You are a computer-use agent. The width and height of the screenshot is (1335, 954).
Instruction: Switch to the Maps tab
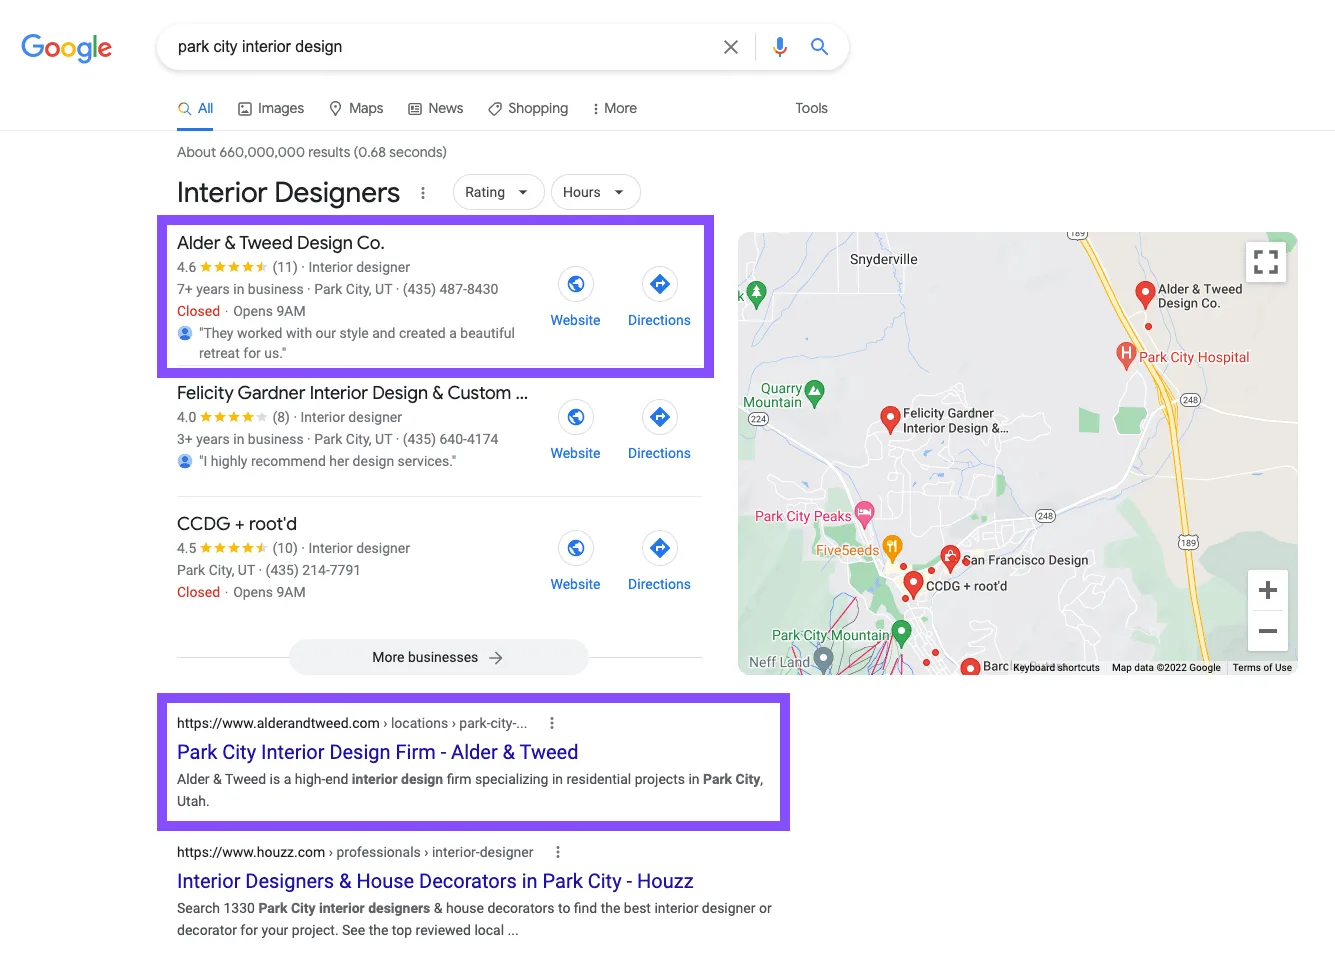tap(356, 108)
